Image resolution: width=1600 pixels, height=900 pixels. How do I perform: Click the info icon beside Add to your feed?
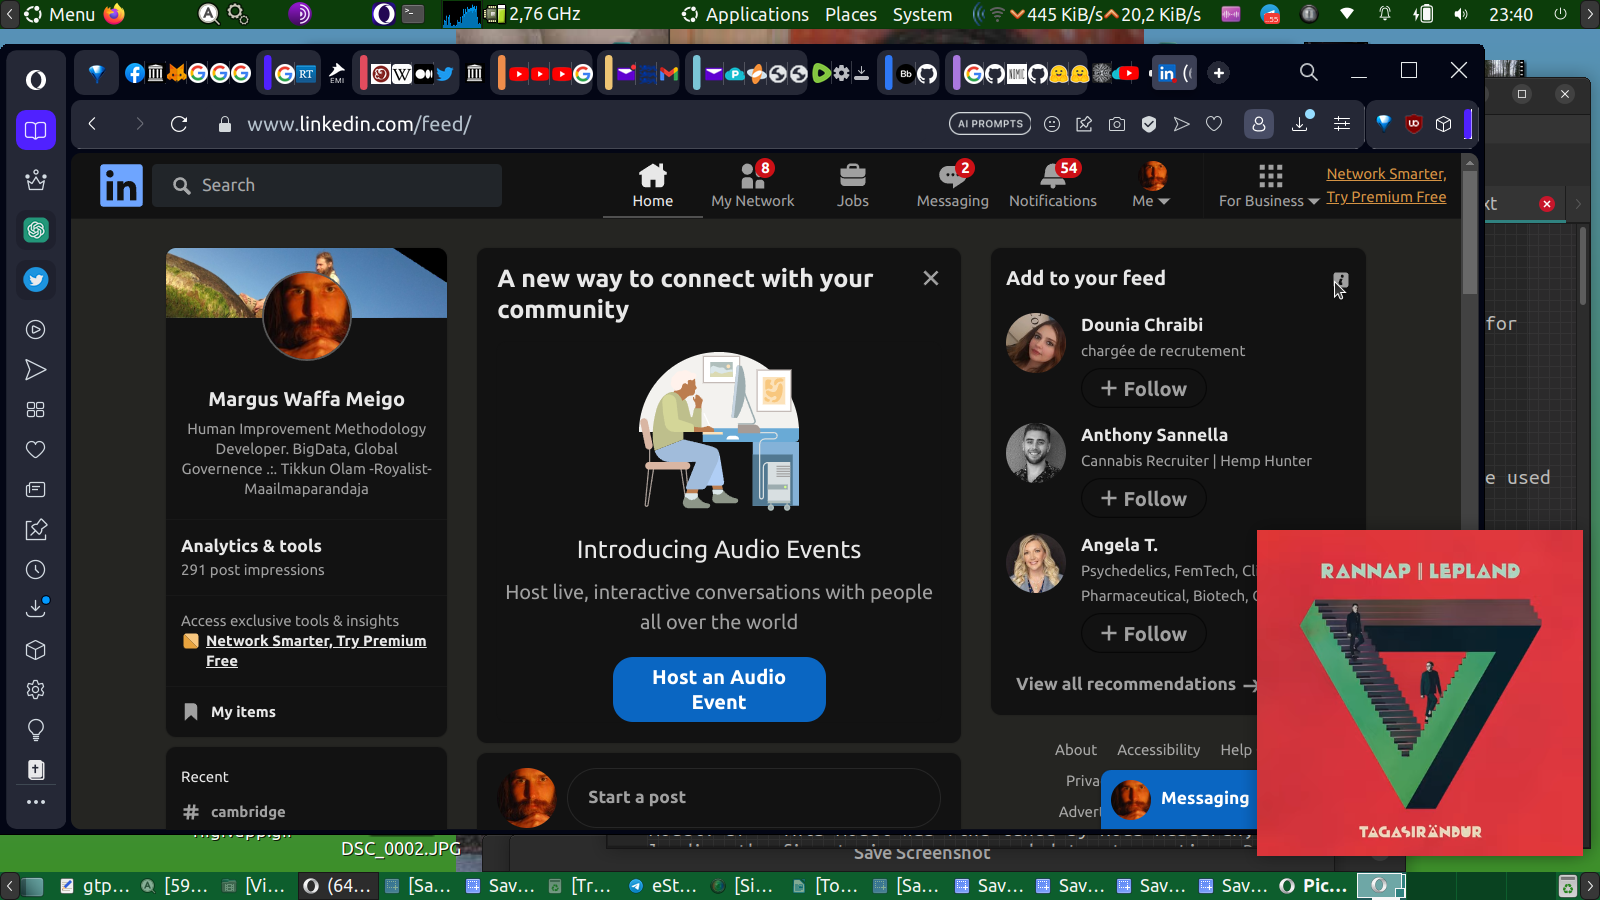(x=1341, y=280)
